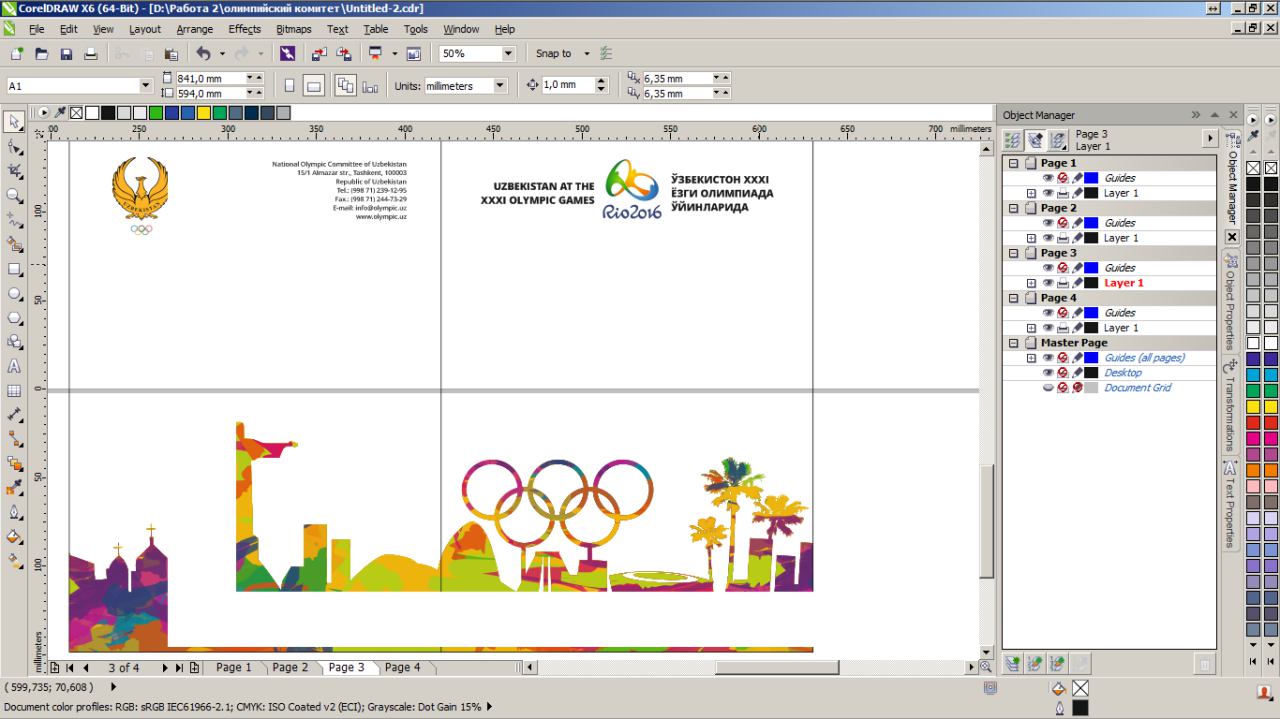Open the Options icon next to Snap to
Viewport: 1280px width, 719px height.
(605, 54)
